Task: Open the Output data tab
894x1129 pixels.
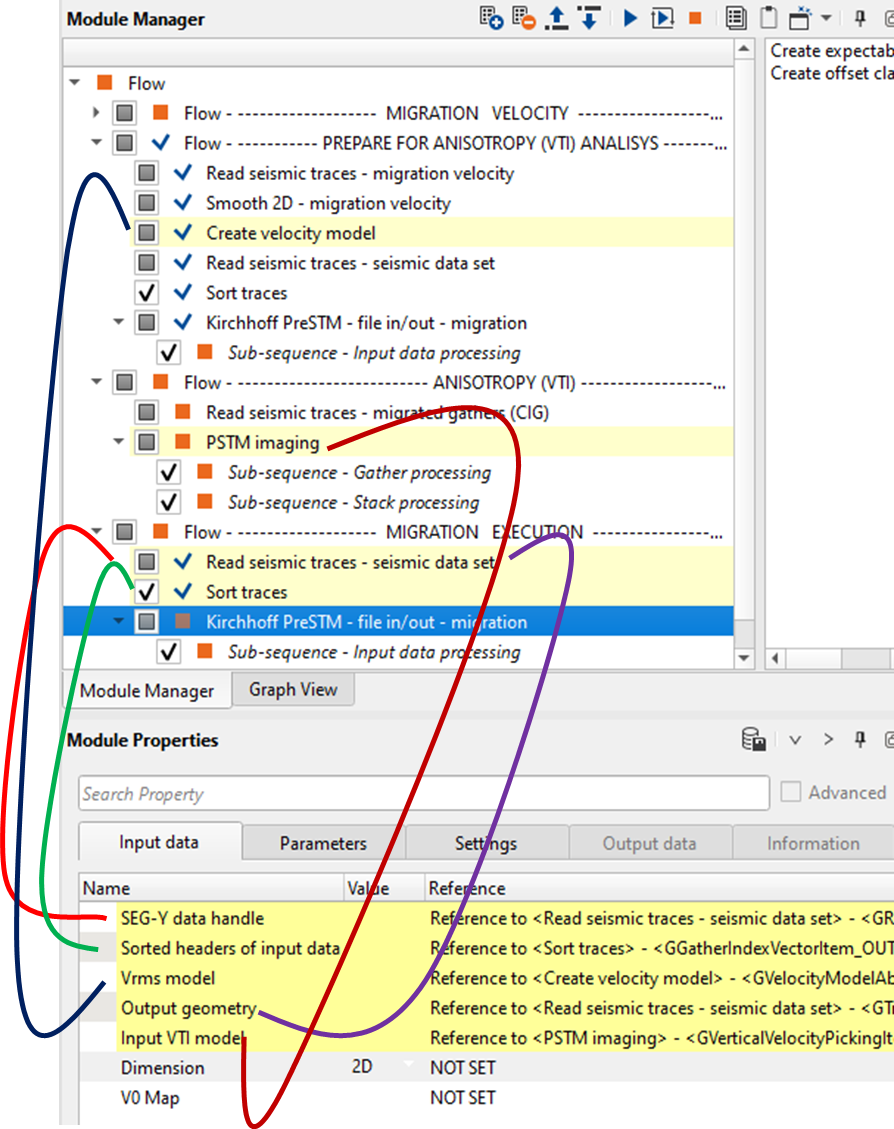Action: pos(649,843)
